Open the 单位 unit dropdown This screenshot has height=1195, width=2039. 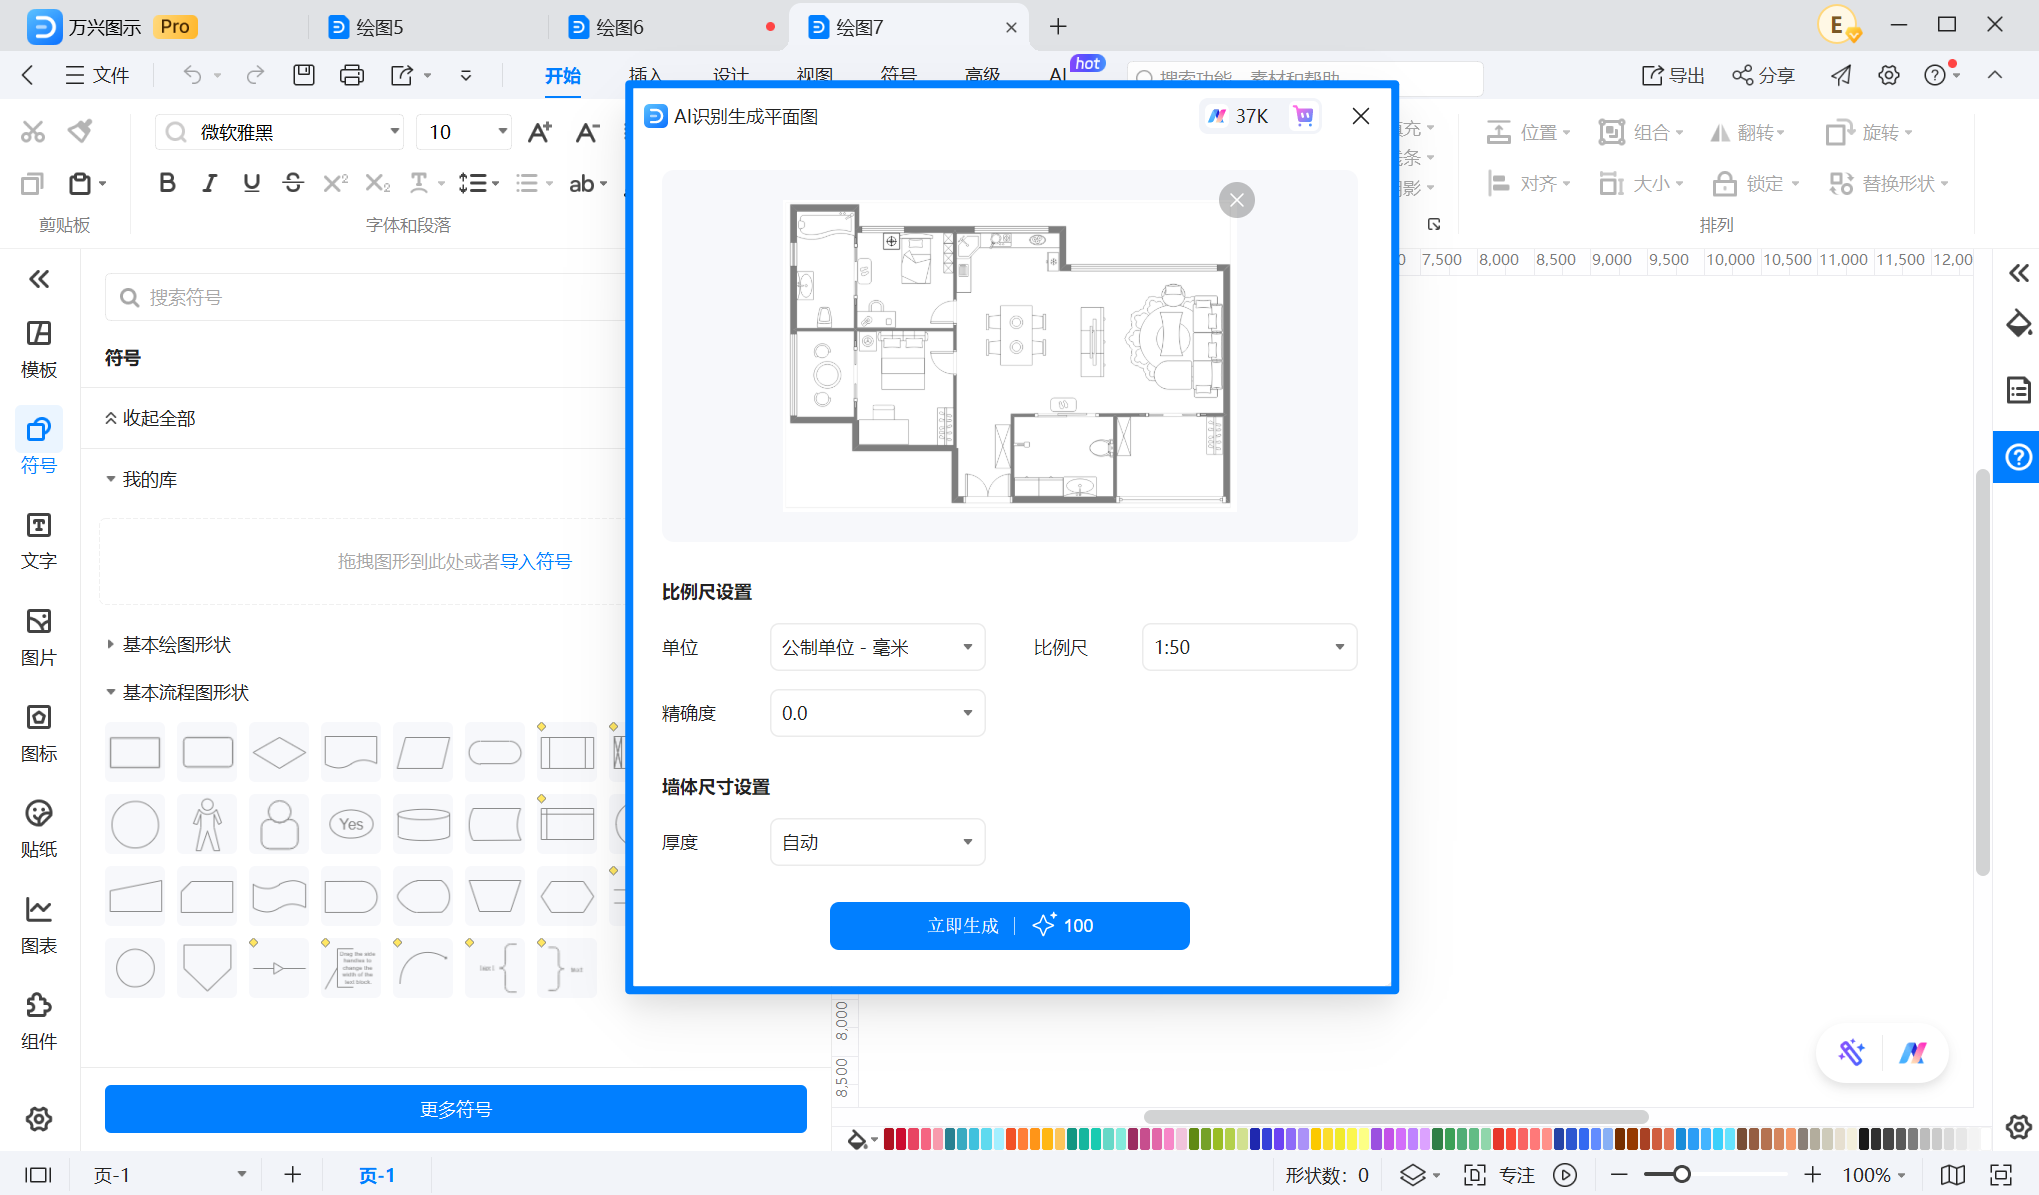pyautogui.click(x=877, y=647)
